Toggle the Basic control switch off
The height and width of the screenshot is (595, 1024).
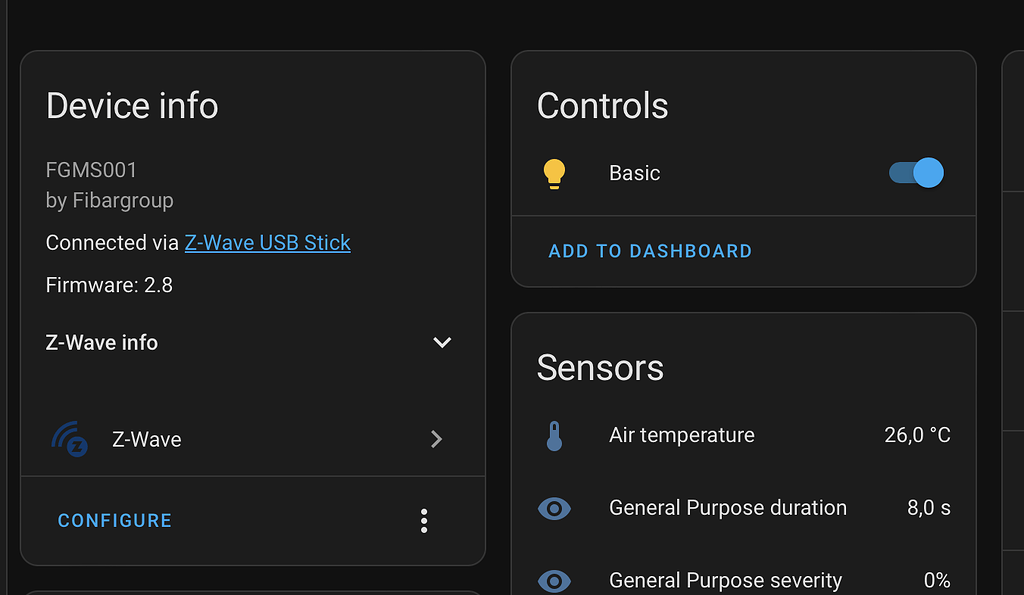915,172
